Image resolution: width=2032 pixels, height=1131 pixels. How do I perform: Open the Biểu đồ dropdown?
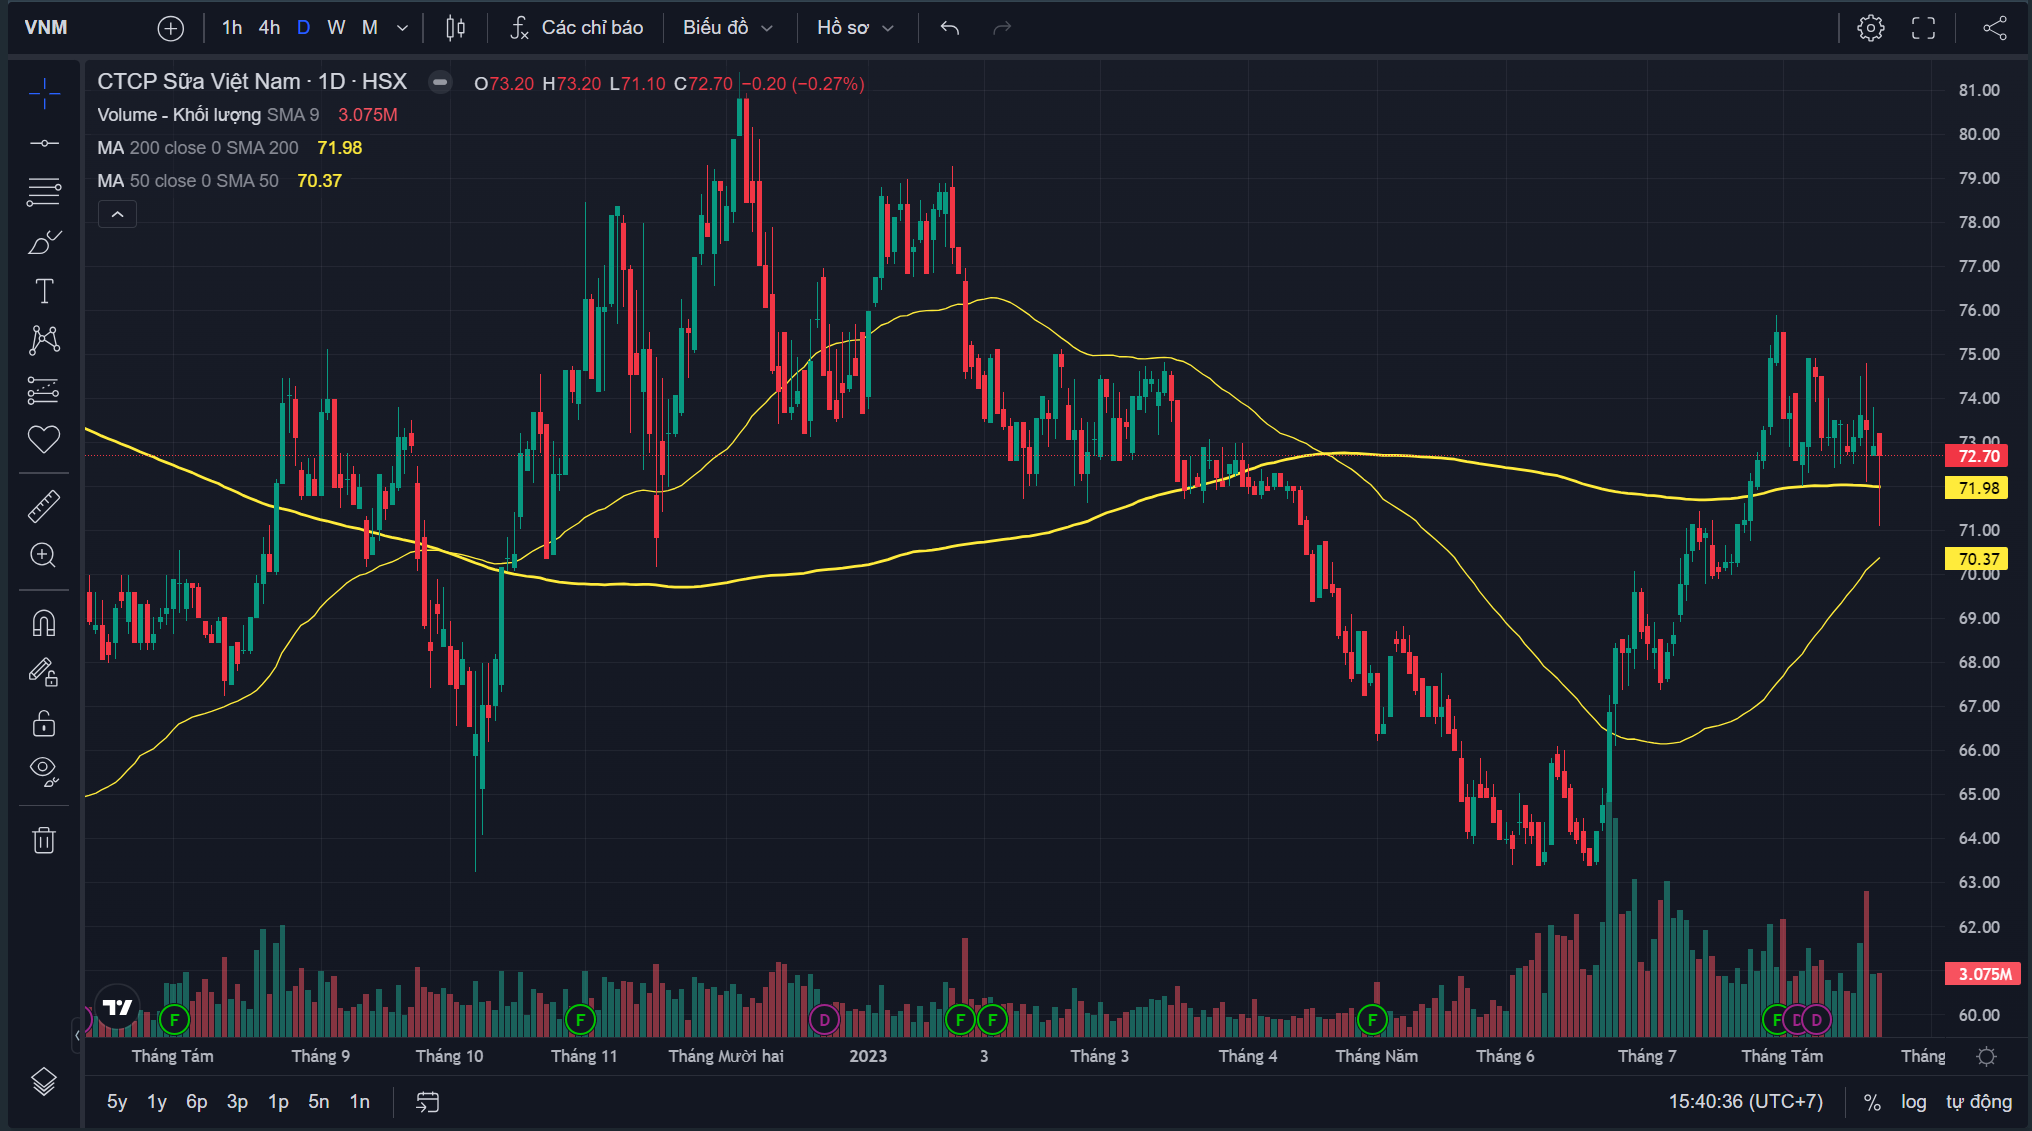pyautogui.click(x=728, y=28)
